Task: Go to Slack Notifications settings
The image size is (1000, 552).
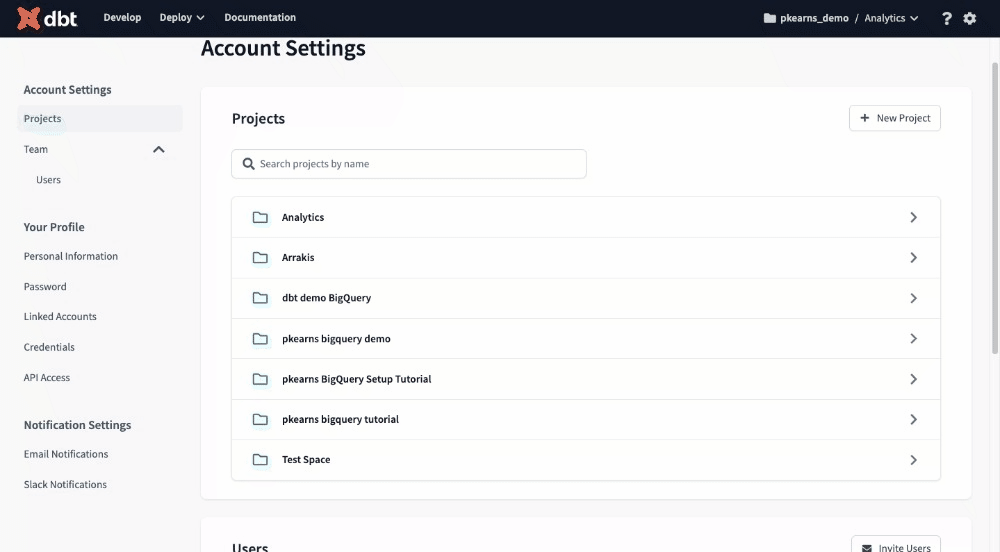Action: [x=65, y=485]
